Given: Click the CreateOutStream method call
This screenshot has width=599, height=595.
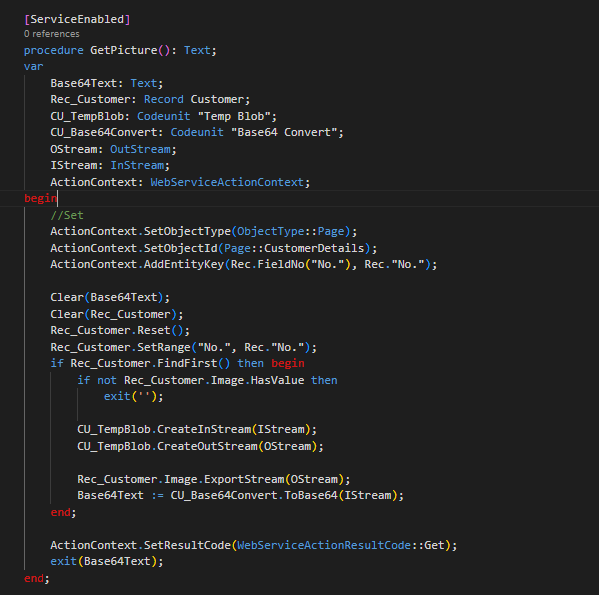Looking at the screenshot, I should coord(207,446).
